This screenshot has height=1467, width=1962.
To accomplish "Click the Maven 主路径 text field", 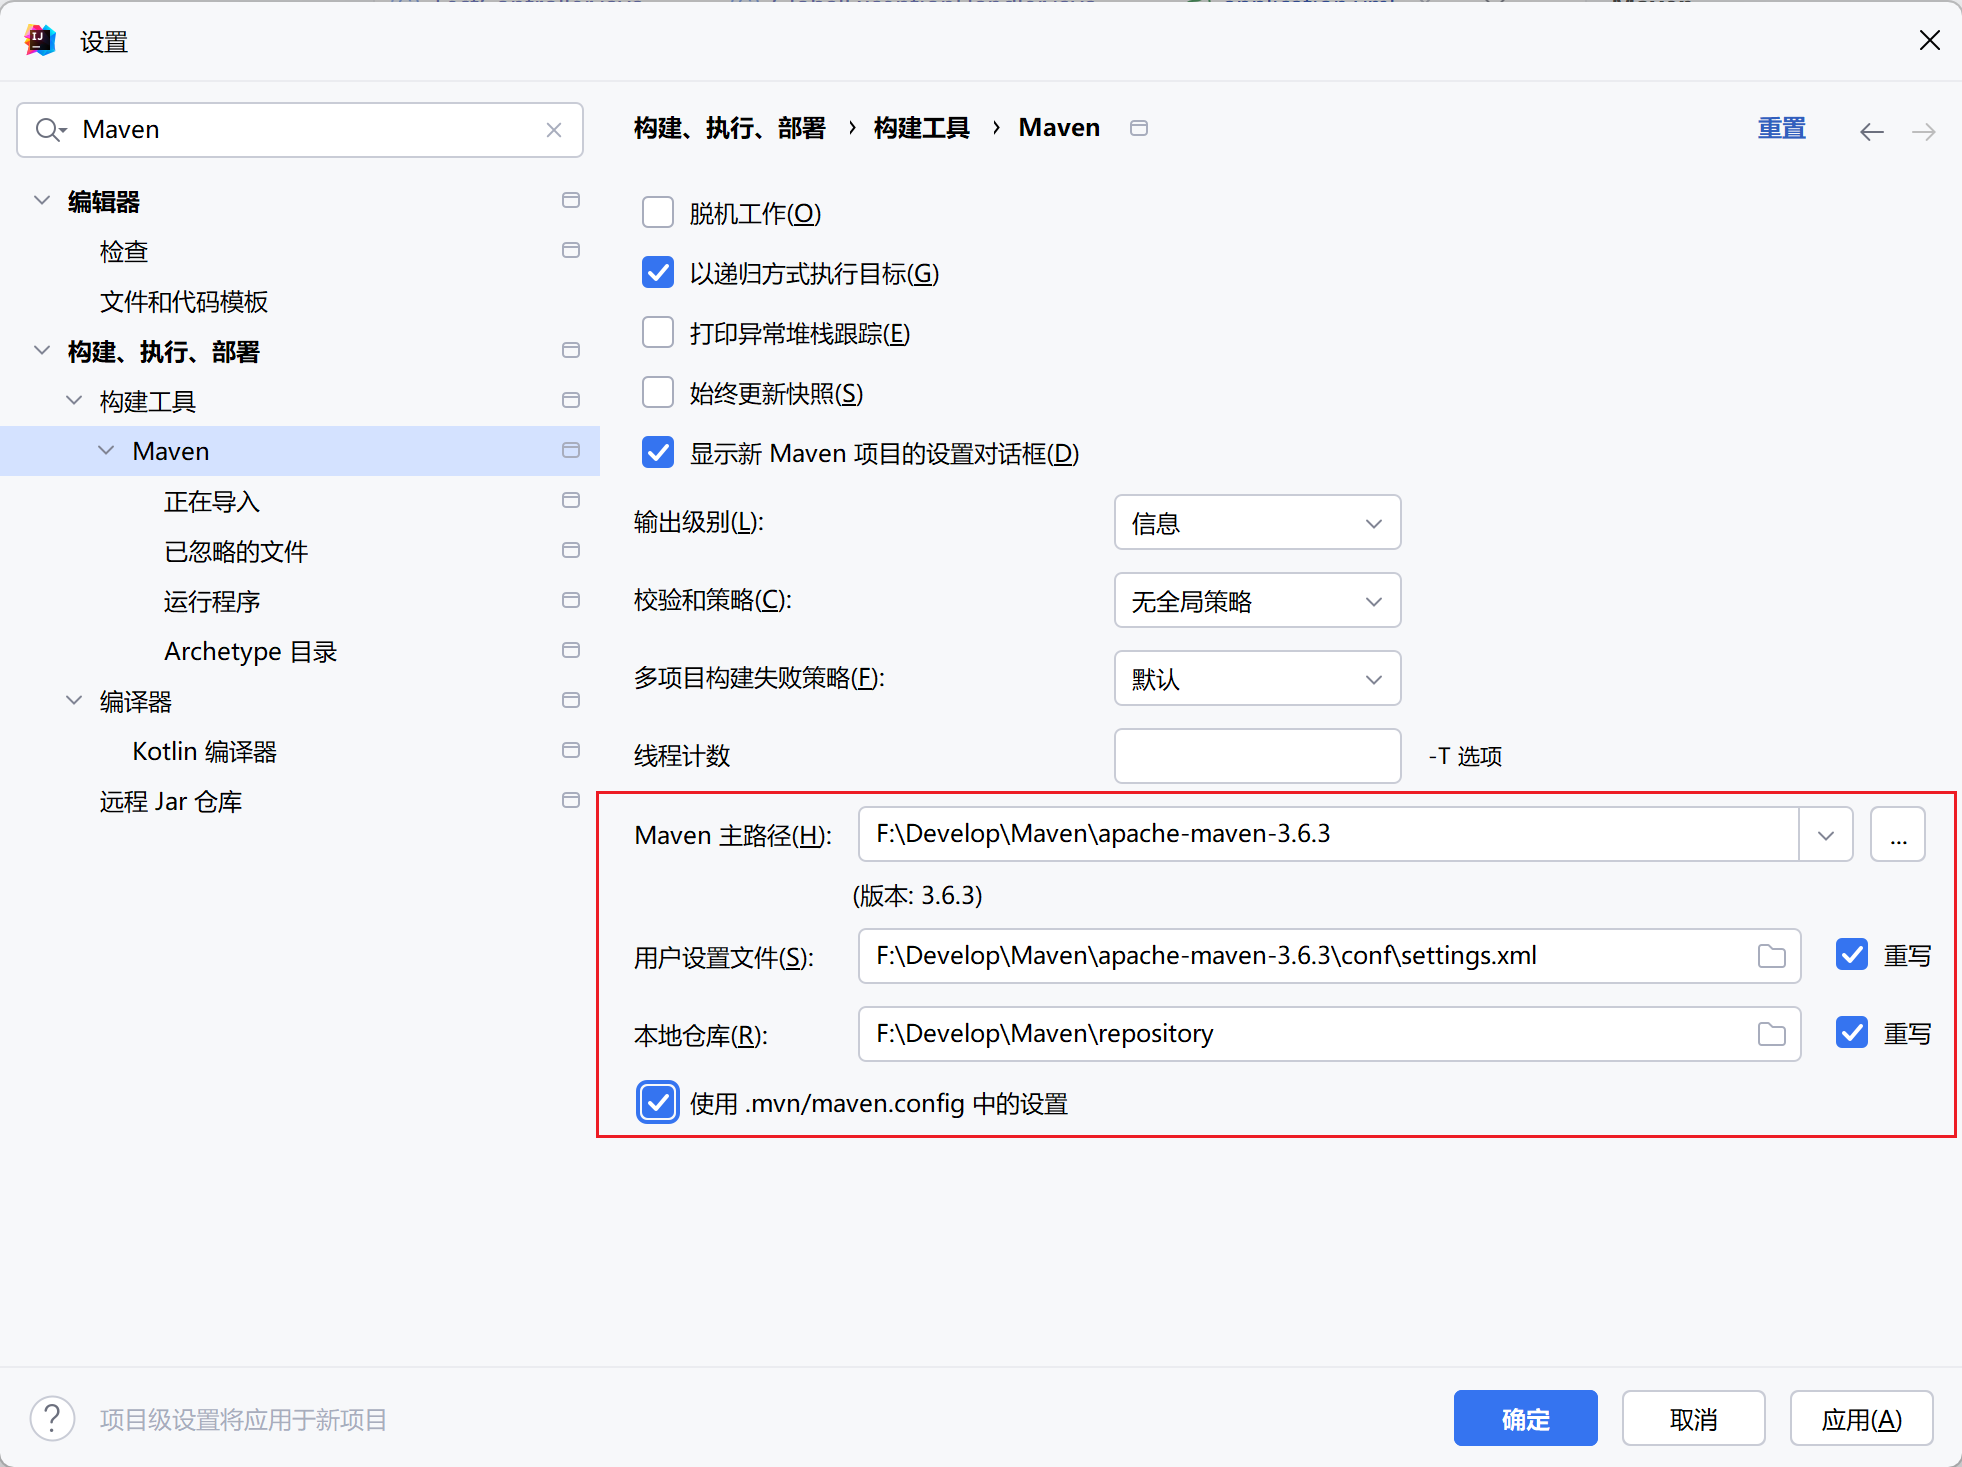I will coord(1329,834).
